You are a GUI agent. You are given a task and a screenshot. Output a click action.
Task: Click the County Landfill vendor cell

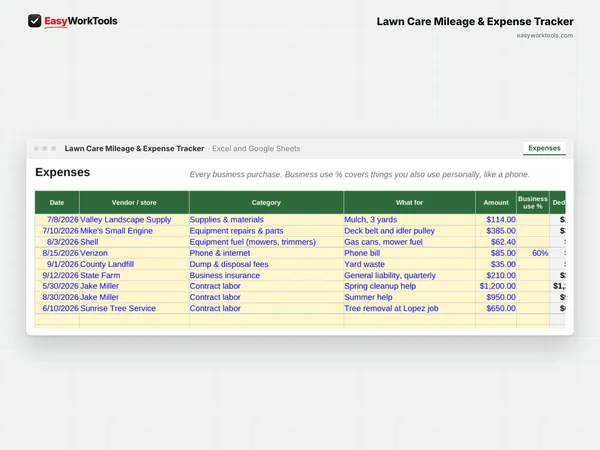(134, 264)
